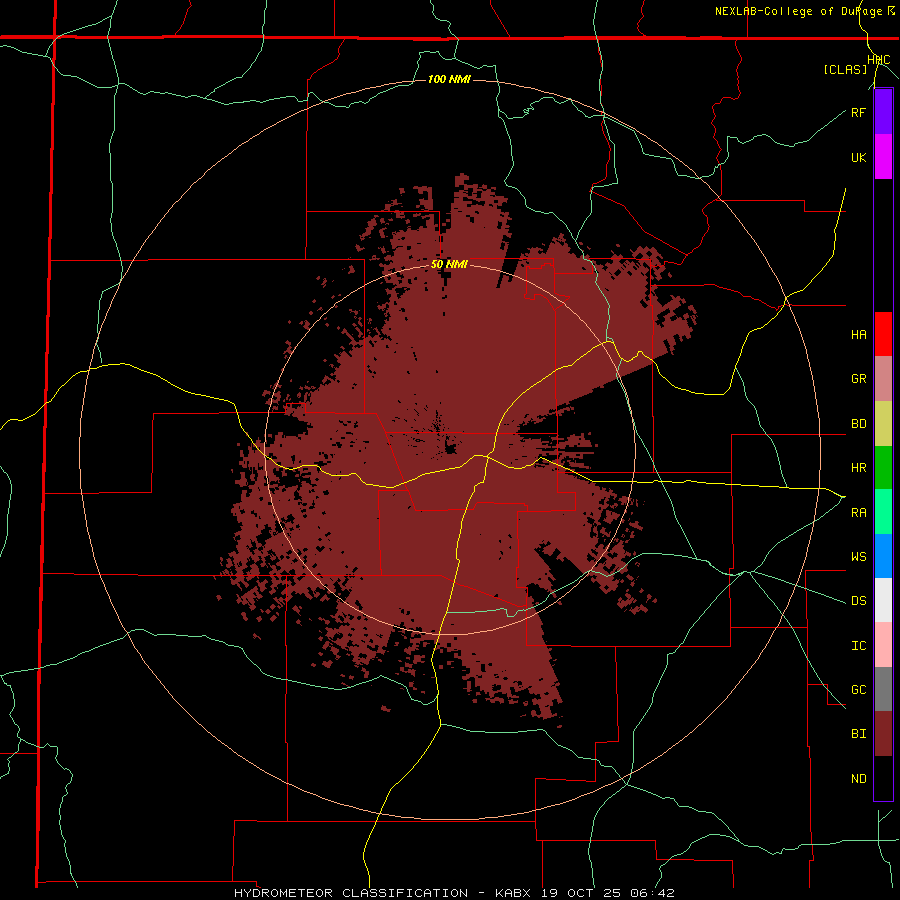Screen dimensions: 900x900
Task: Click the DS legend label
Action: pyautogui.click(x=858, y=600)
